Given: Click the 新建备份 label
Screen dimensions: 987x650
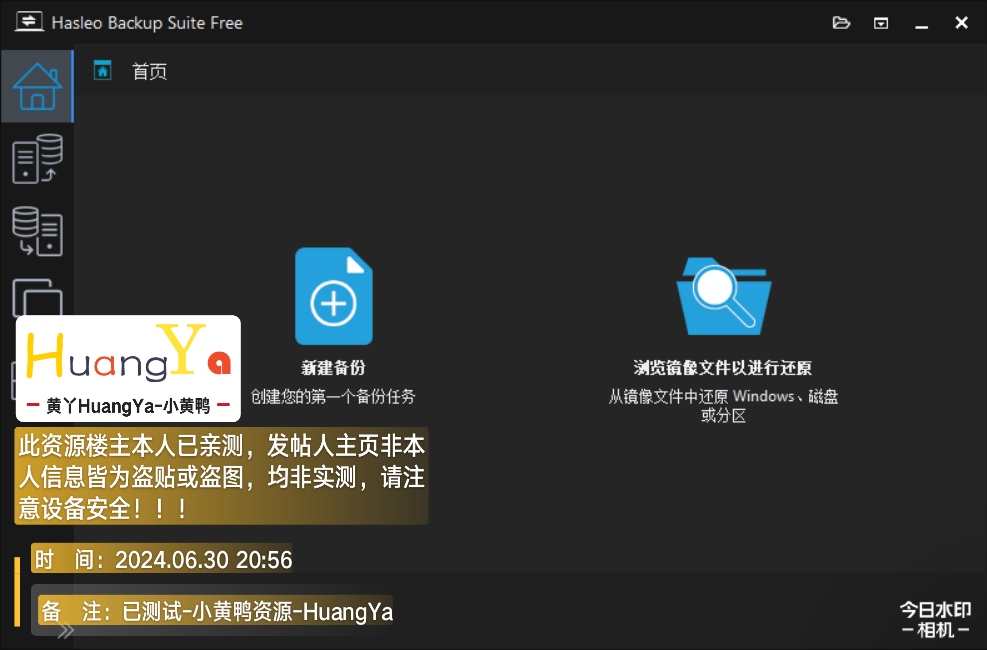Looking at the screenshot, I should [333, 367].
